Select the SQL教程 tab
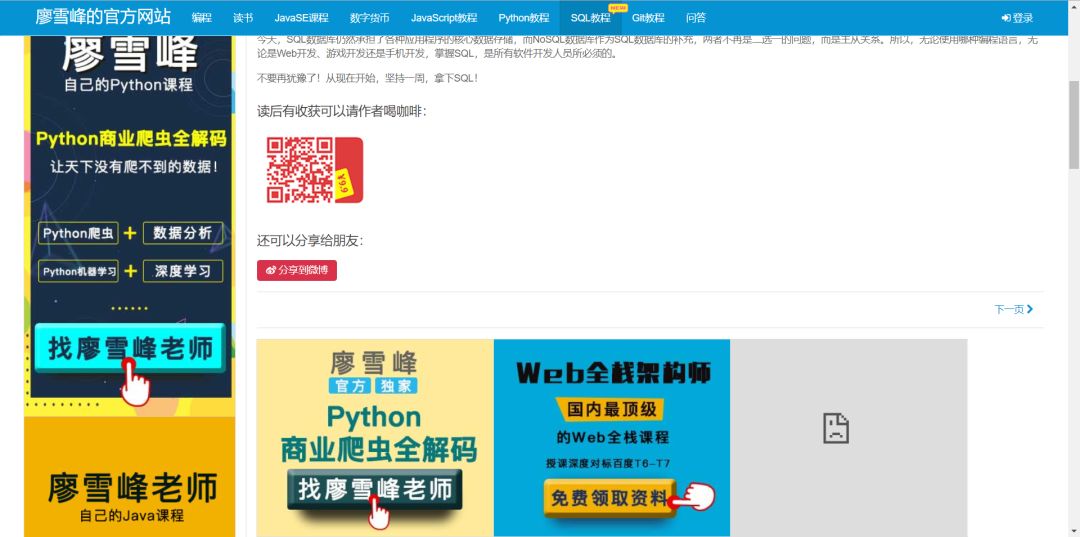 point(590,18)
